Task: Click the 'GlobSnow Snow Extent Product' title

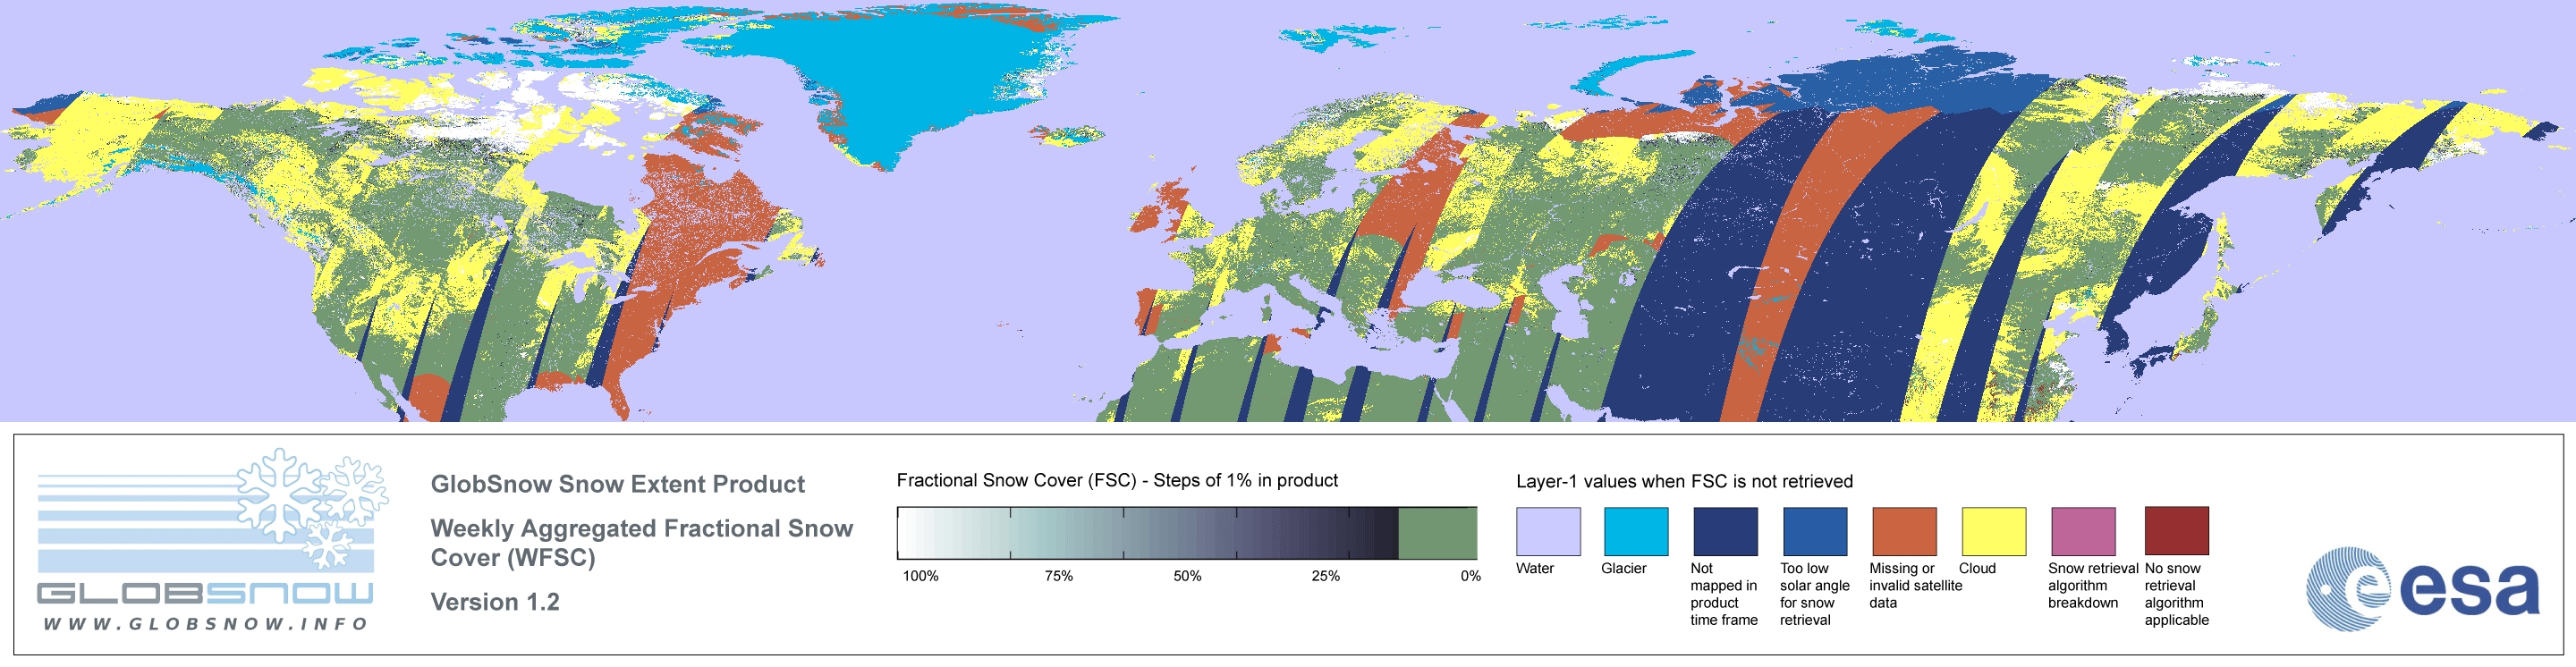Action: click(x=617, y=484)
